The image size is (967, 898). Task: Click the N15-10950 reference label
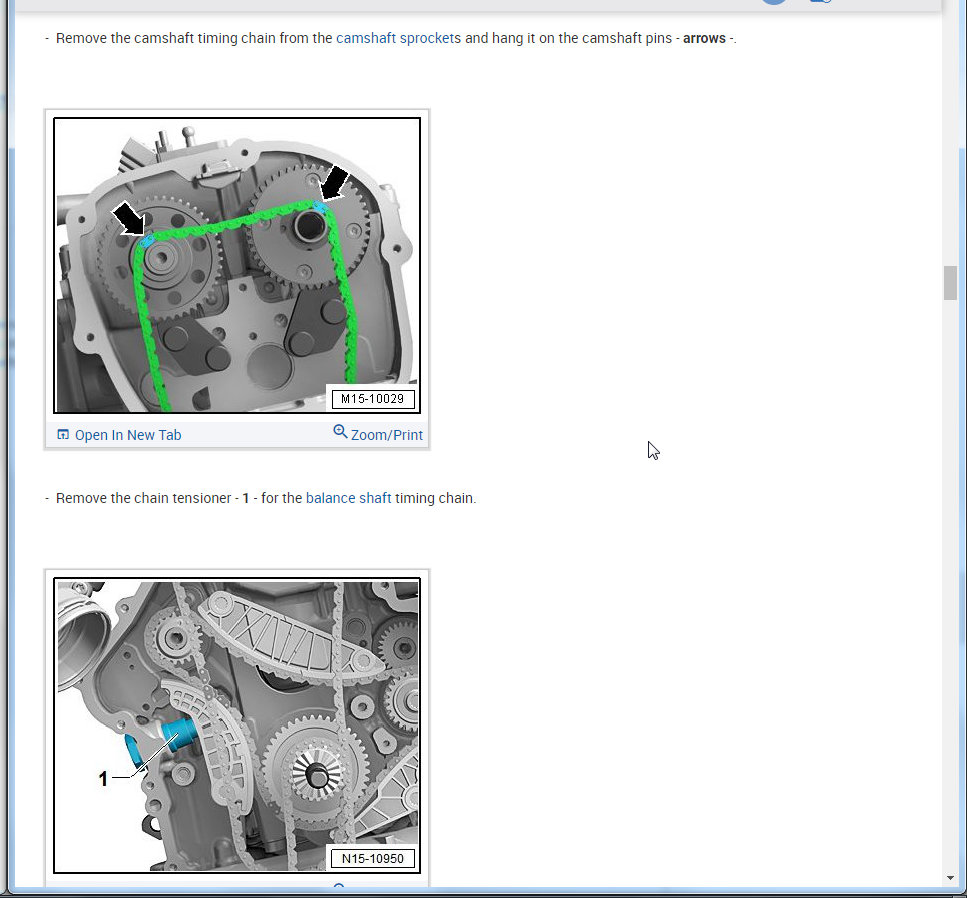(372, 859)
